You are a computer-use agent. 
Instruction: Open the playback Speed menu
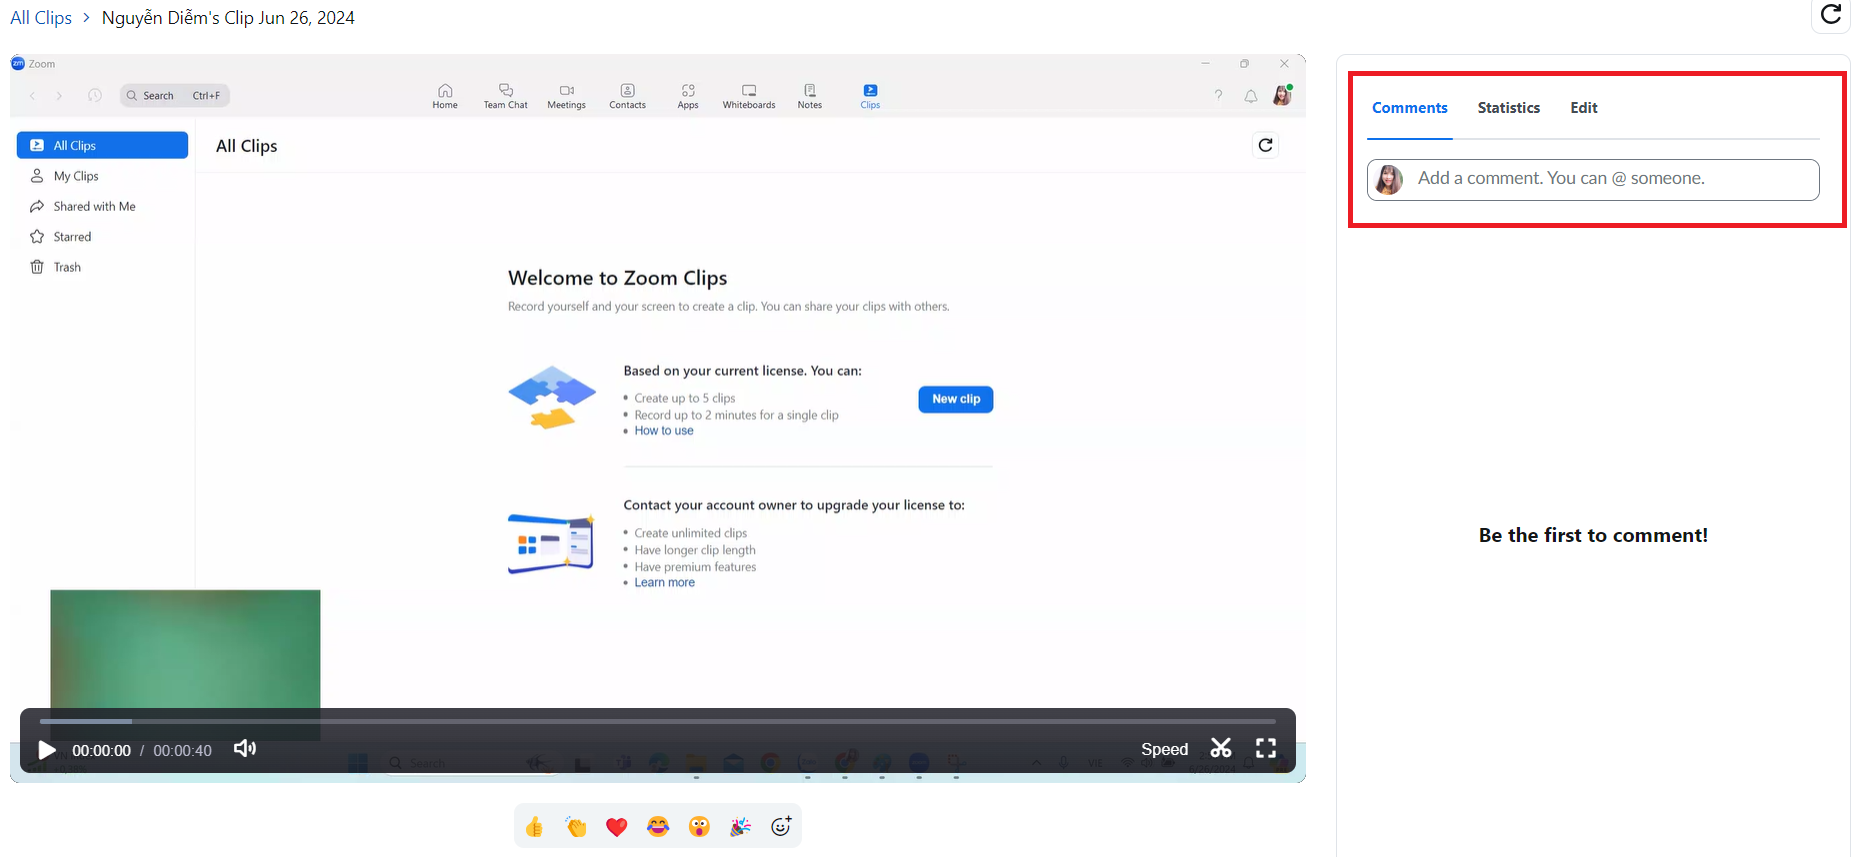(x=1164, y=750)
